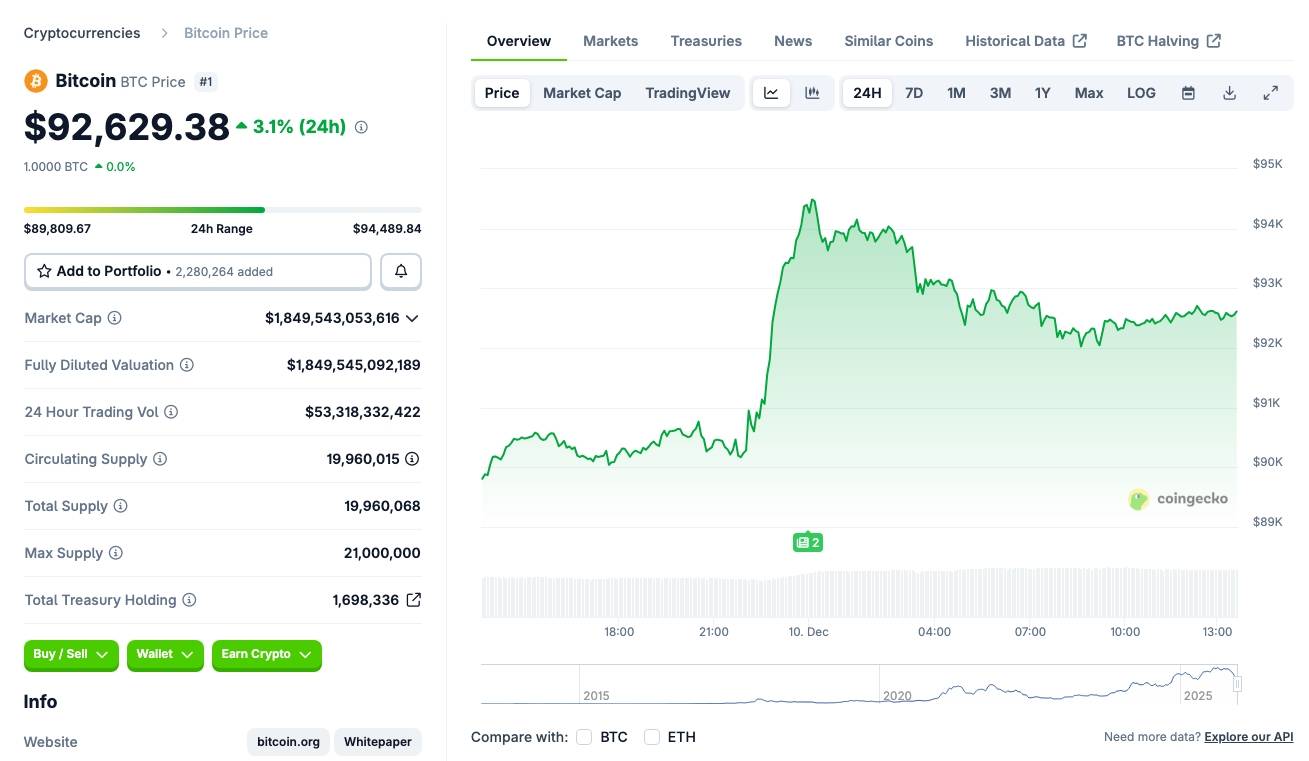Open the calendar date range picker
The height and width of the screenshot is (761, 1309).
pyautogui.click(x=1188, y=93)
